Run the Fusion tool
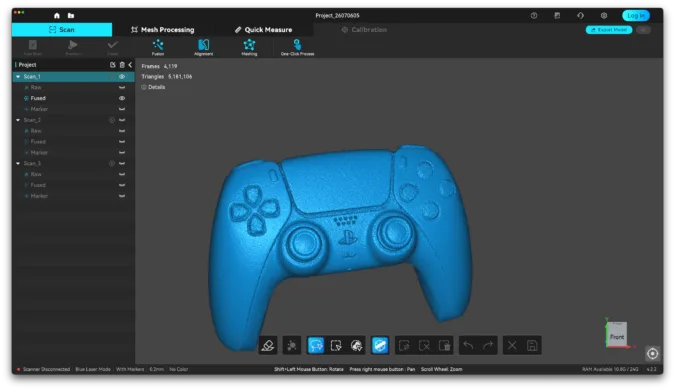Image resolution: width=675 pixels, height=390 pixels. coord(158,47)
